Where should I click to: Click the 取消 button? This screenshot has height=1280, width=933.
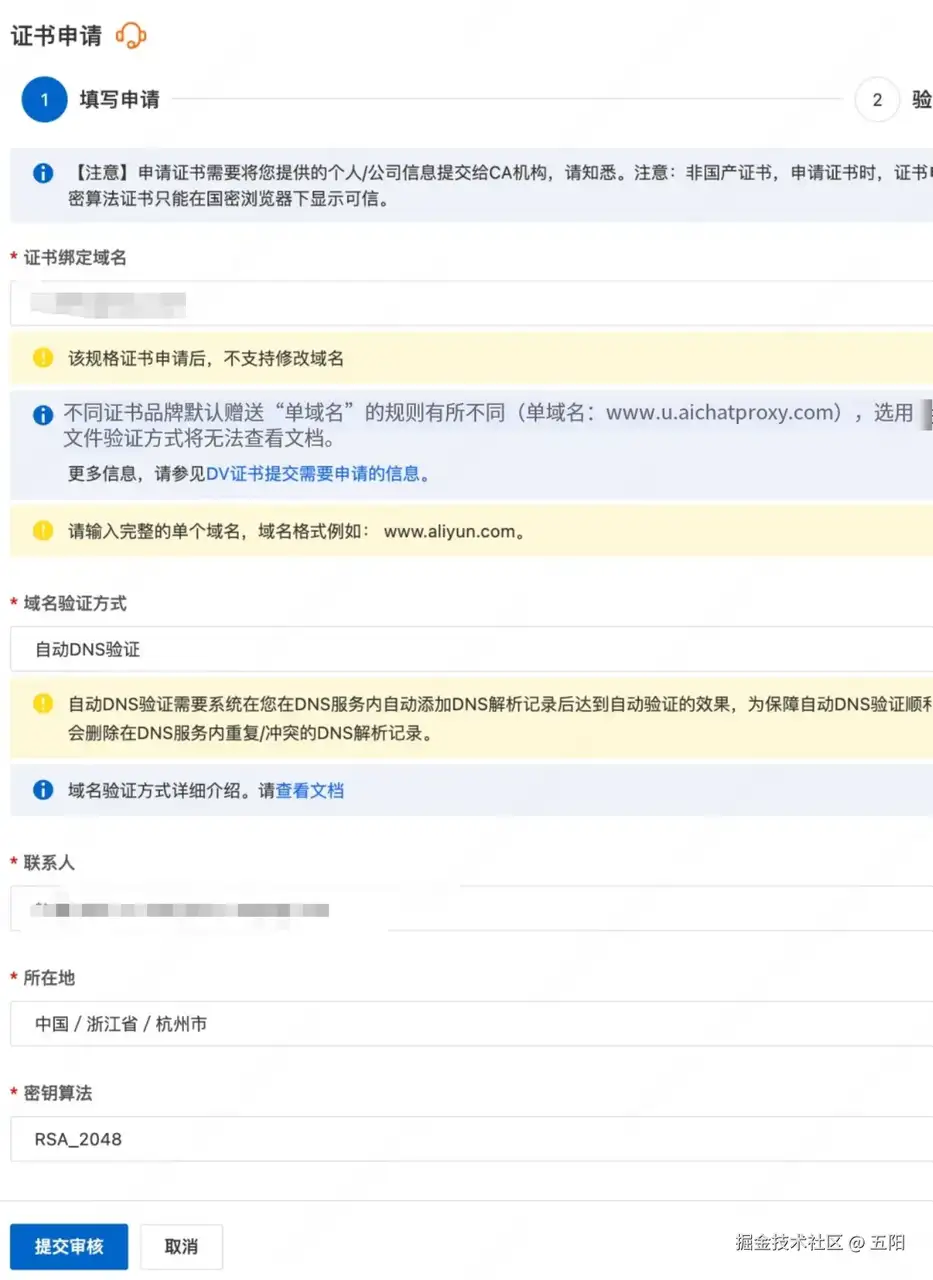181,1246
